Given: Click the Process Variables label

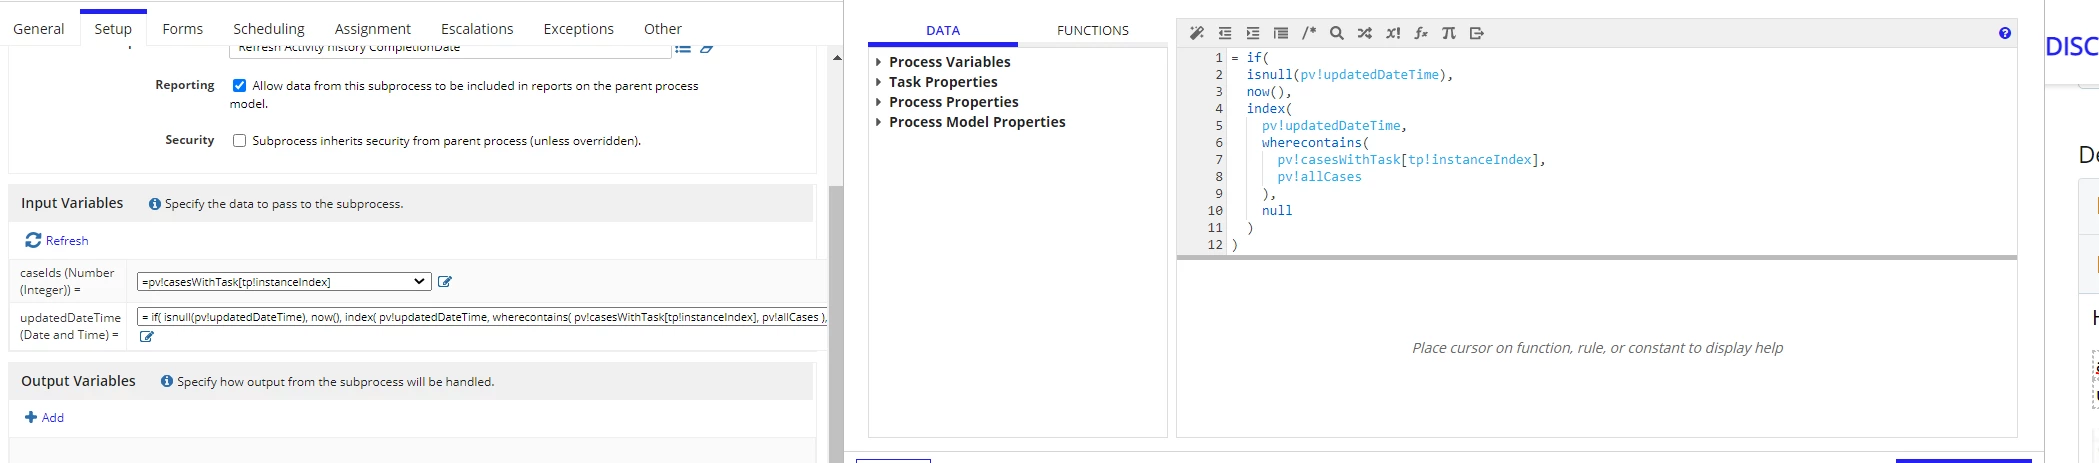Looking at the screenshot, I should [x=950, y=62].
